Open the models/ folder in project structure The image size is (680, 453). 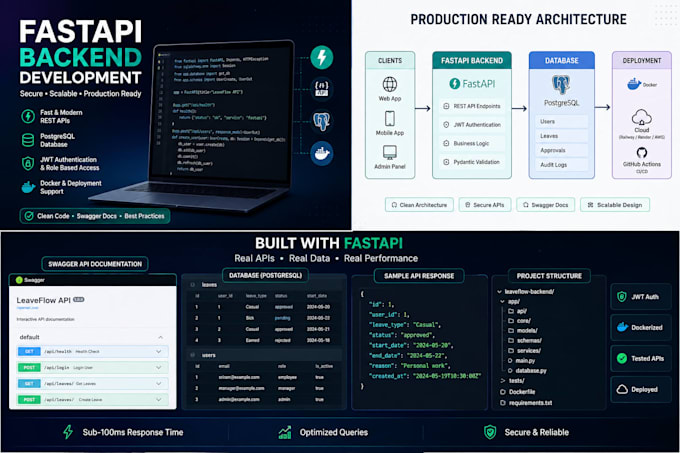tap(523, 331)
